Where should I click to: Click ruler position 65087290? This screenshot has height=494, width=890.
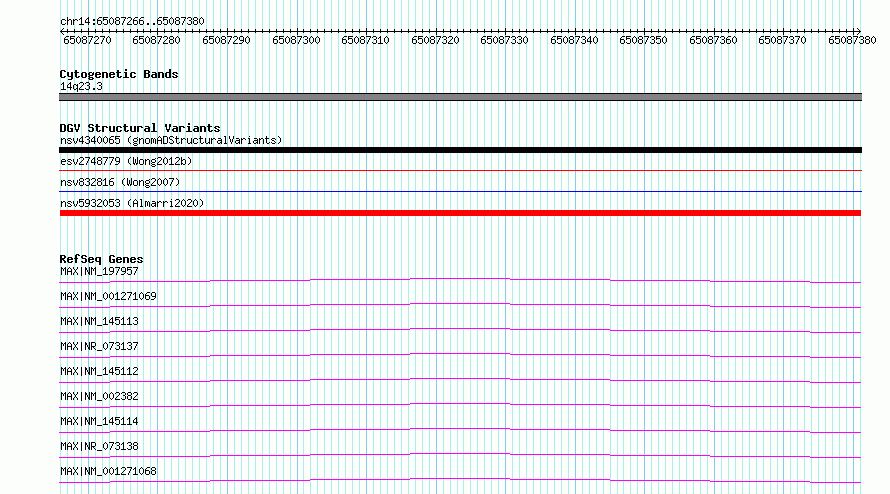click(226, 40)
